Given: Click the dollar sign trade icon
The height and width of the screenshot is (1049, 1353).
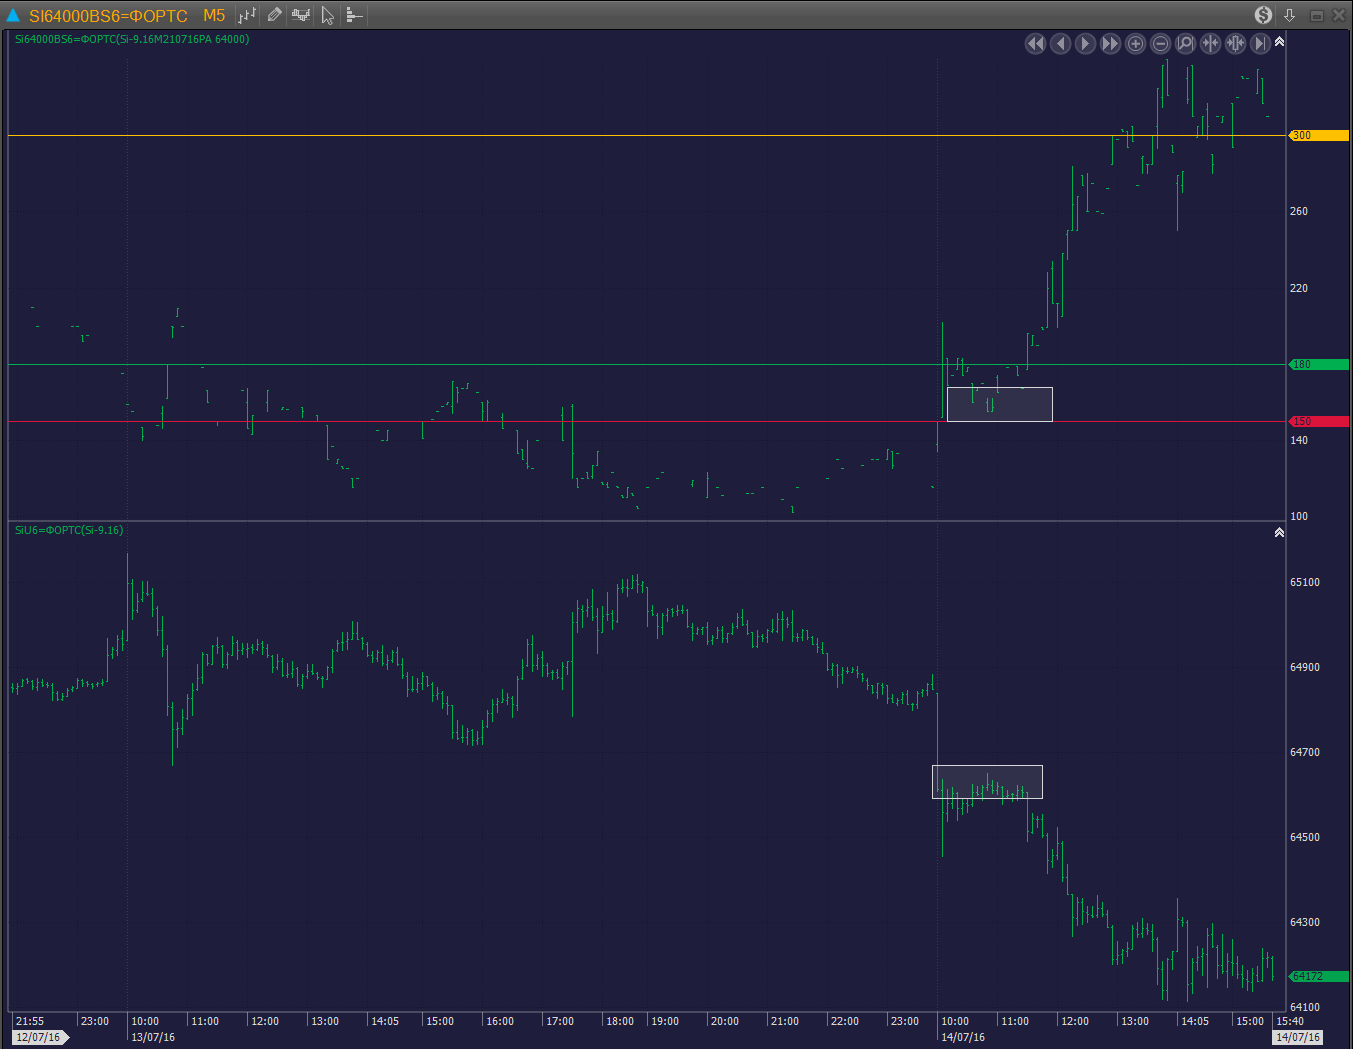Looking at the screenshot, I should [1264, 15].
